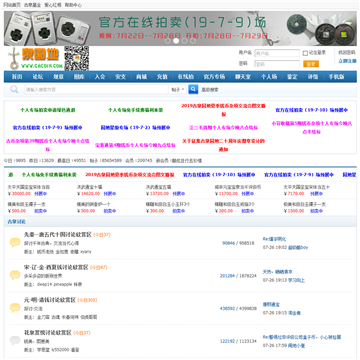Open 入会 in the navigation bar
The width and height of the screenshot is (360, 360).
pyautogui.click(x=99, y=77)
